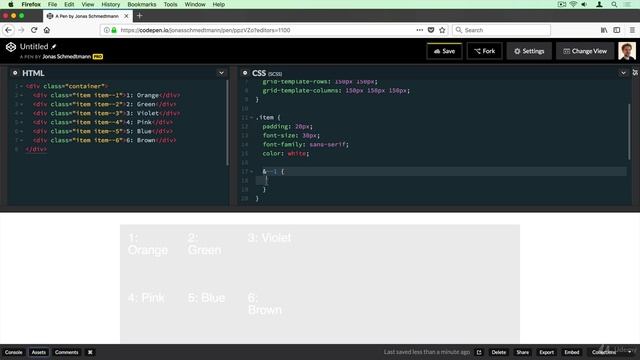Viewport: 640px width, 360px height.
Task: Bookmark this page with star
Action: (442, 30)
